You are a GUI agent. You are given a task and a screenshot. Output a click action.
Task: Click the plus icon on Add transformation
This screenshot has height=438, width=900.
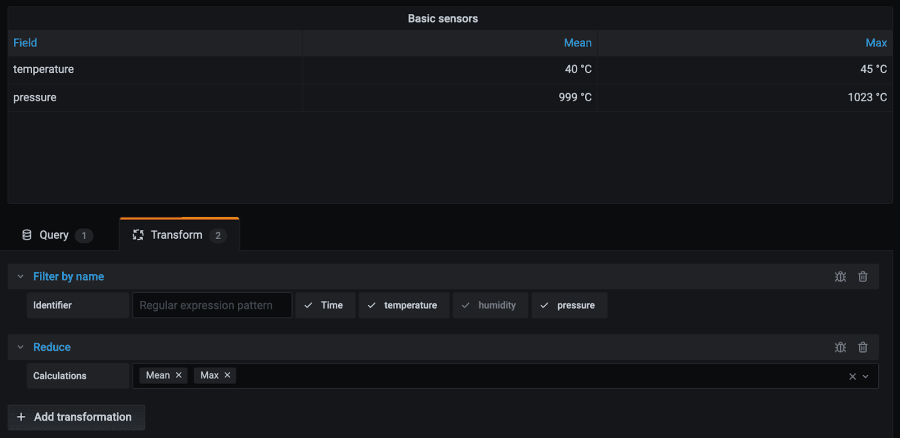pos(21,417)
